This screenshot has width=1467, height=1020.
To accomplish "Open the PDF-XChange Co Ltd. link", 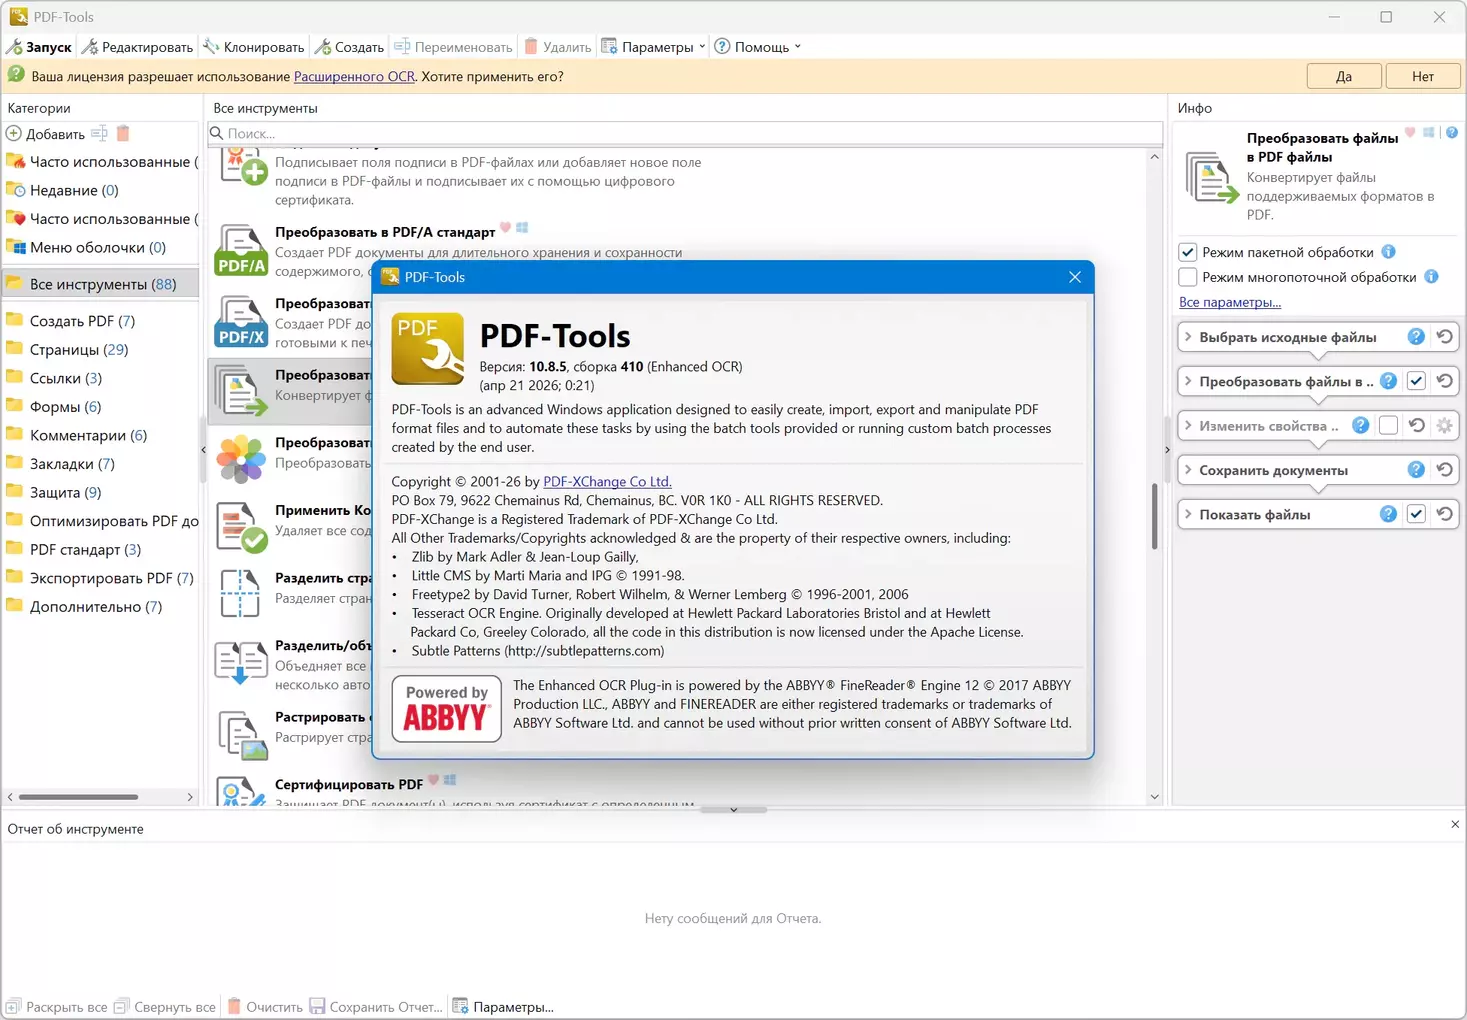I will pyautogui.click(x=607, y=481).
